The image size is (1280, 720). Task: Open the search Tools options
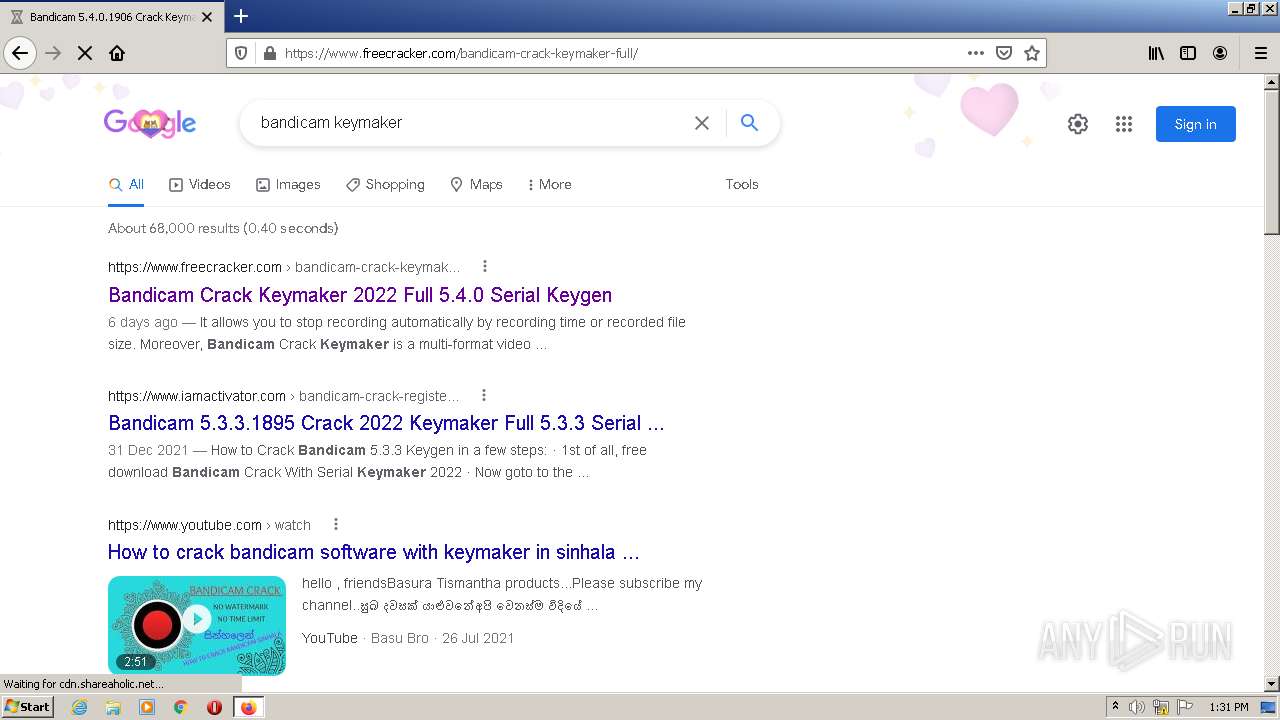click(x=742, y=184)
